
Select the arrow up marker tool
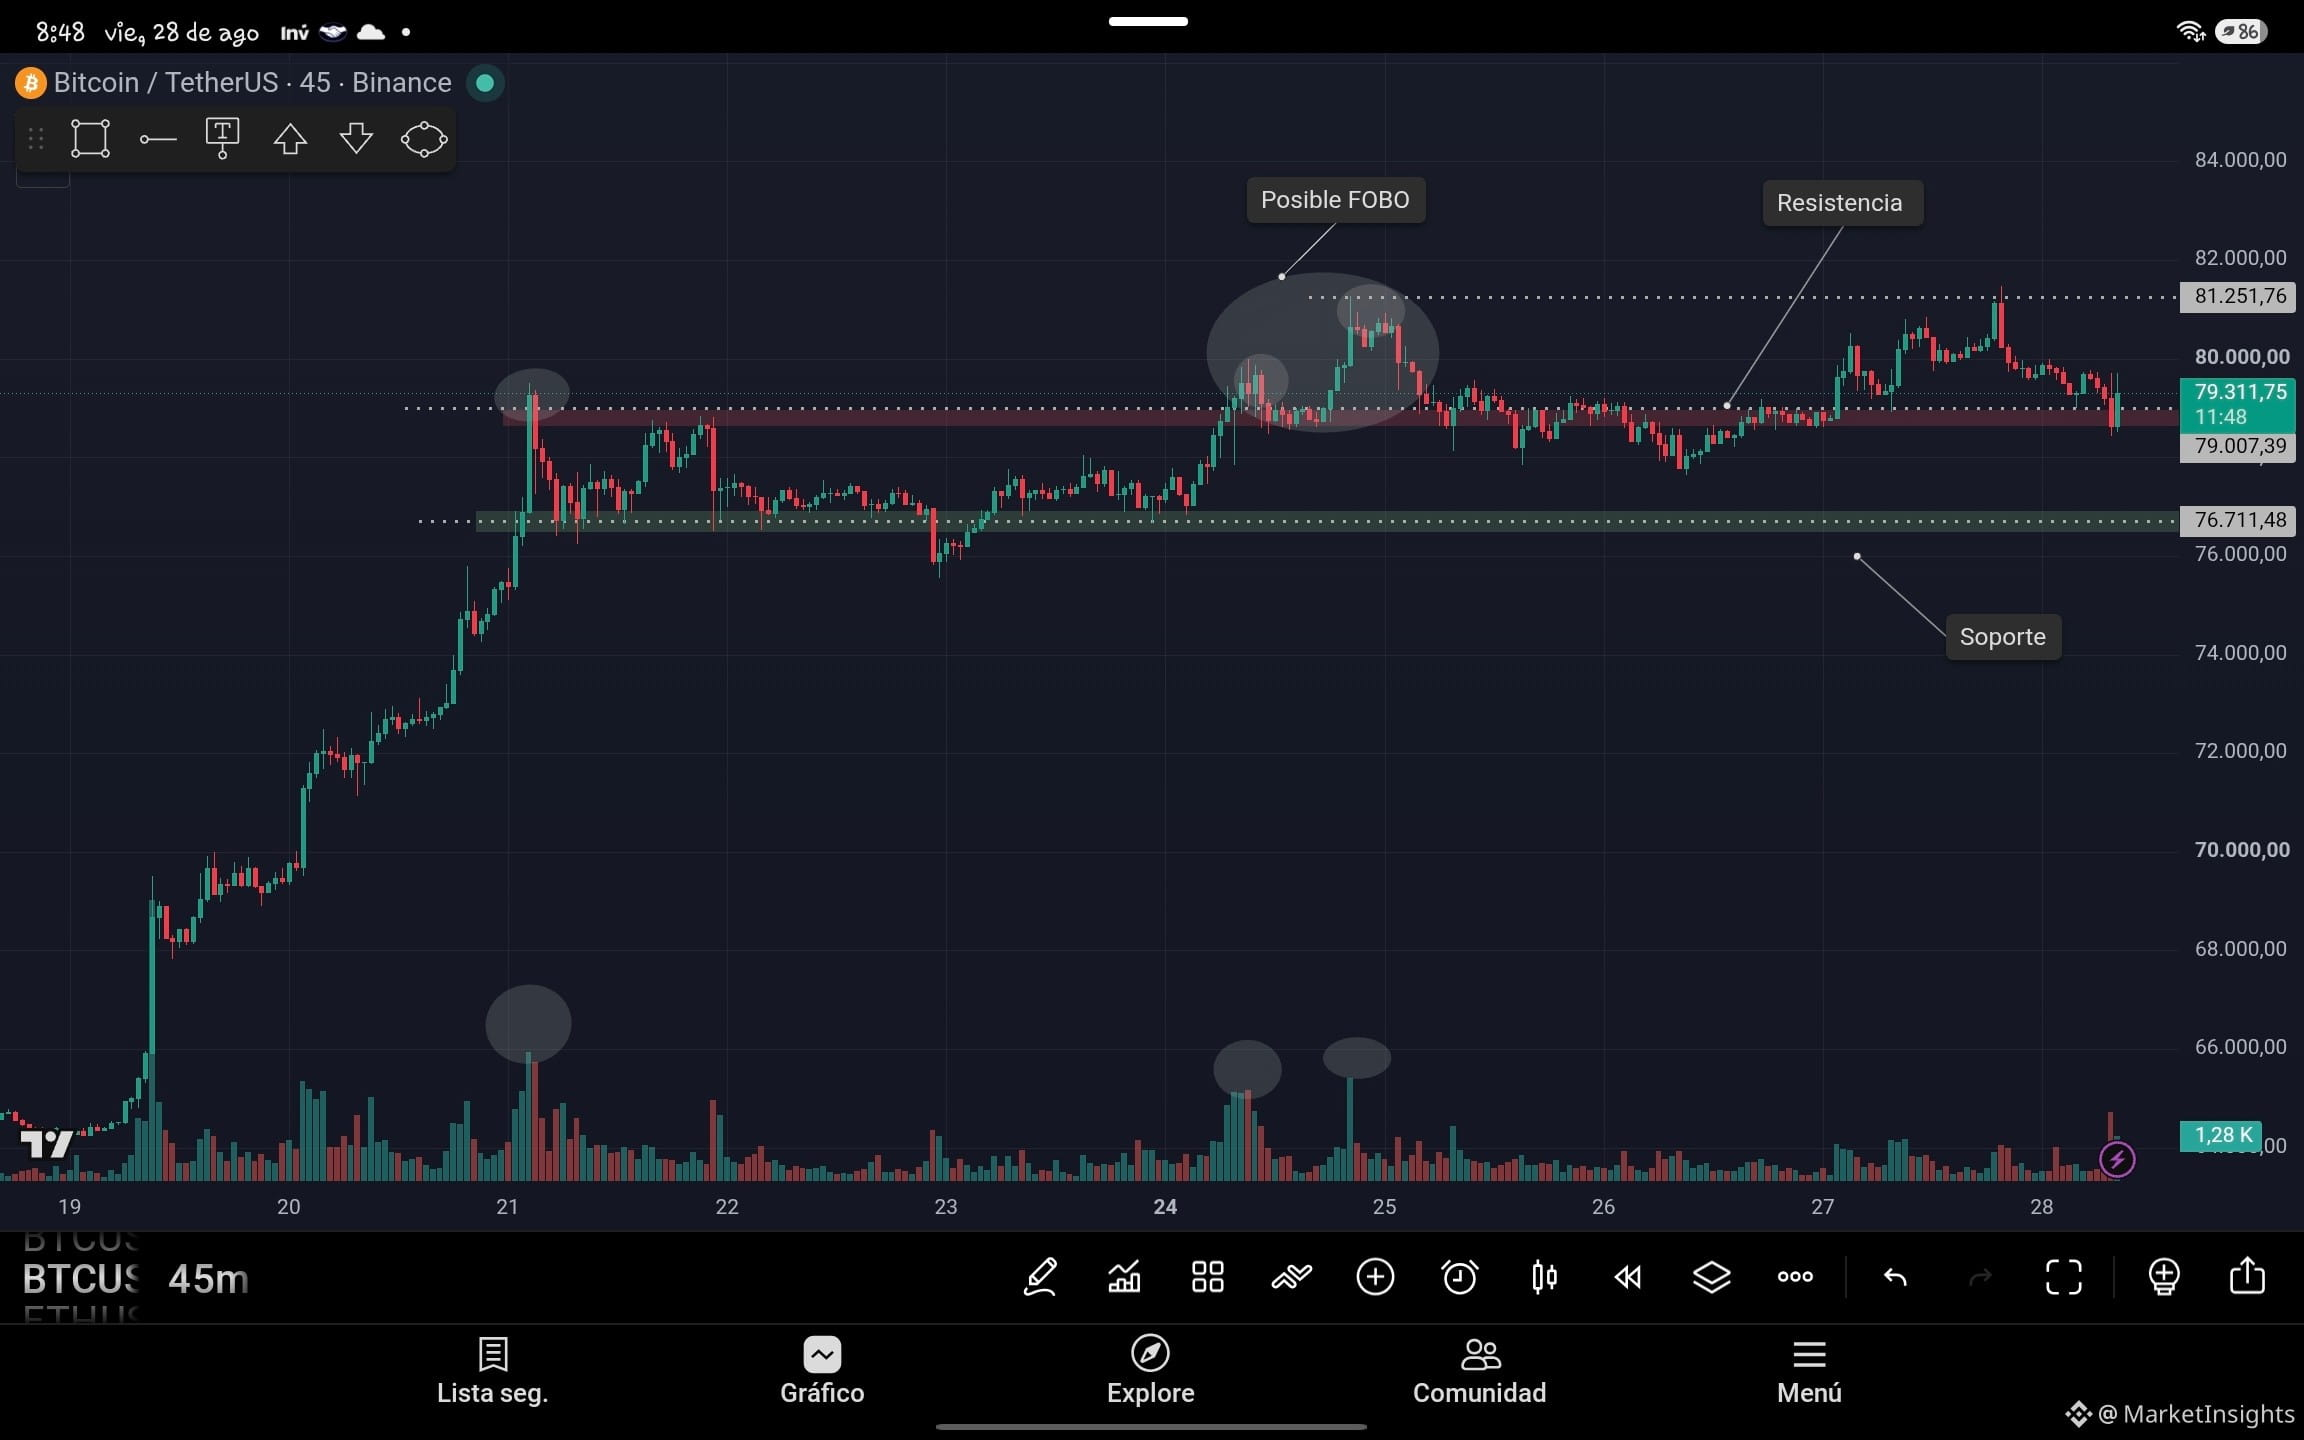(290, 139)
